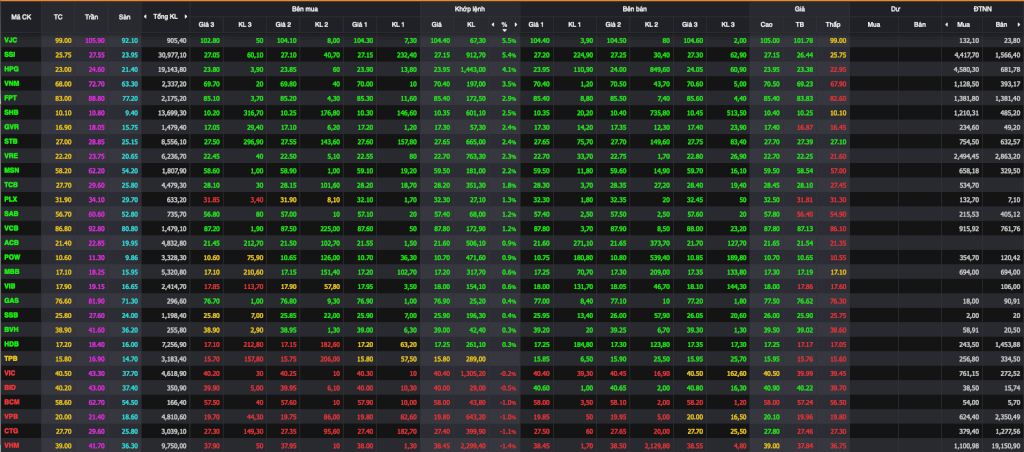The width and height of the screenshot is (1024, 452).
Task: Click the TB column header
Action: click(800, 25)
